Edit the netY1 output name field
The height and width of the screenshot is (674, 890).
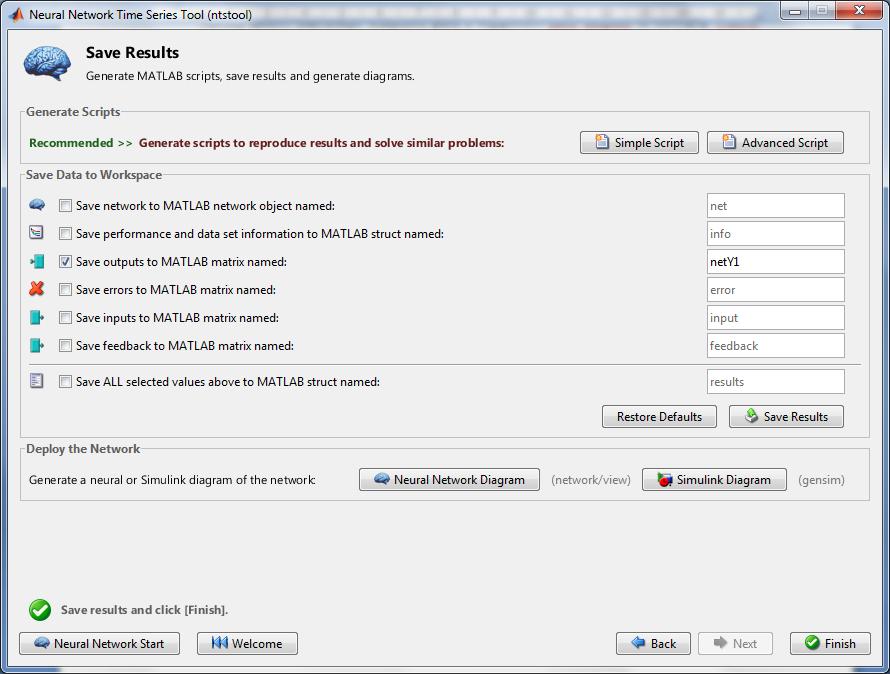point(775,262)
